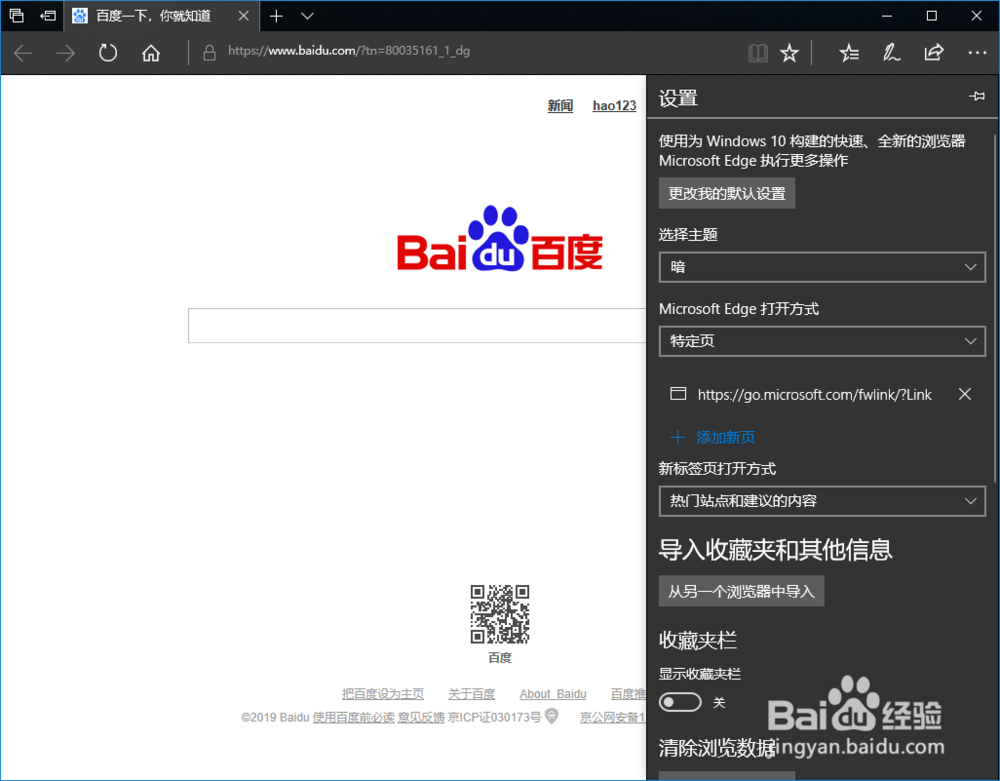Go forward to next page
The height and width of the screenshot is (781, 1000).
[x=66, y=53]
